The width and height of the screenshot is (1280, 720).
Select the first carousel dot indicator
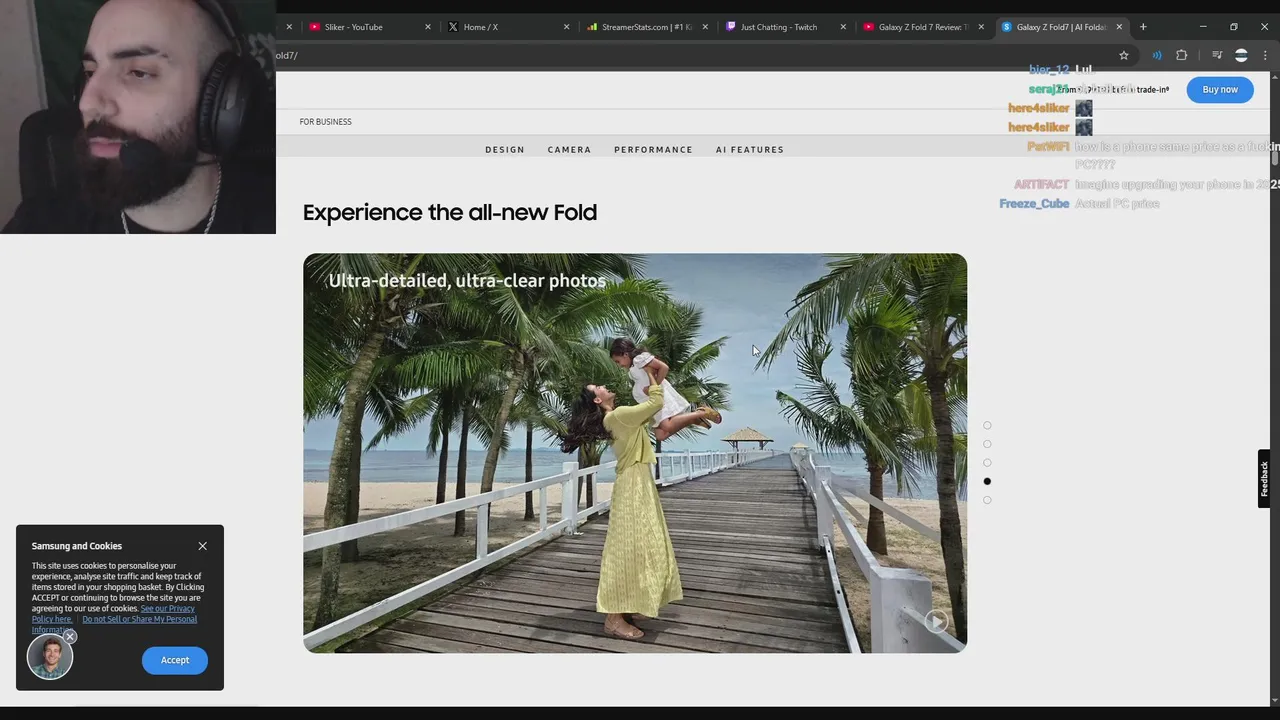[x=987, y=425]
